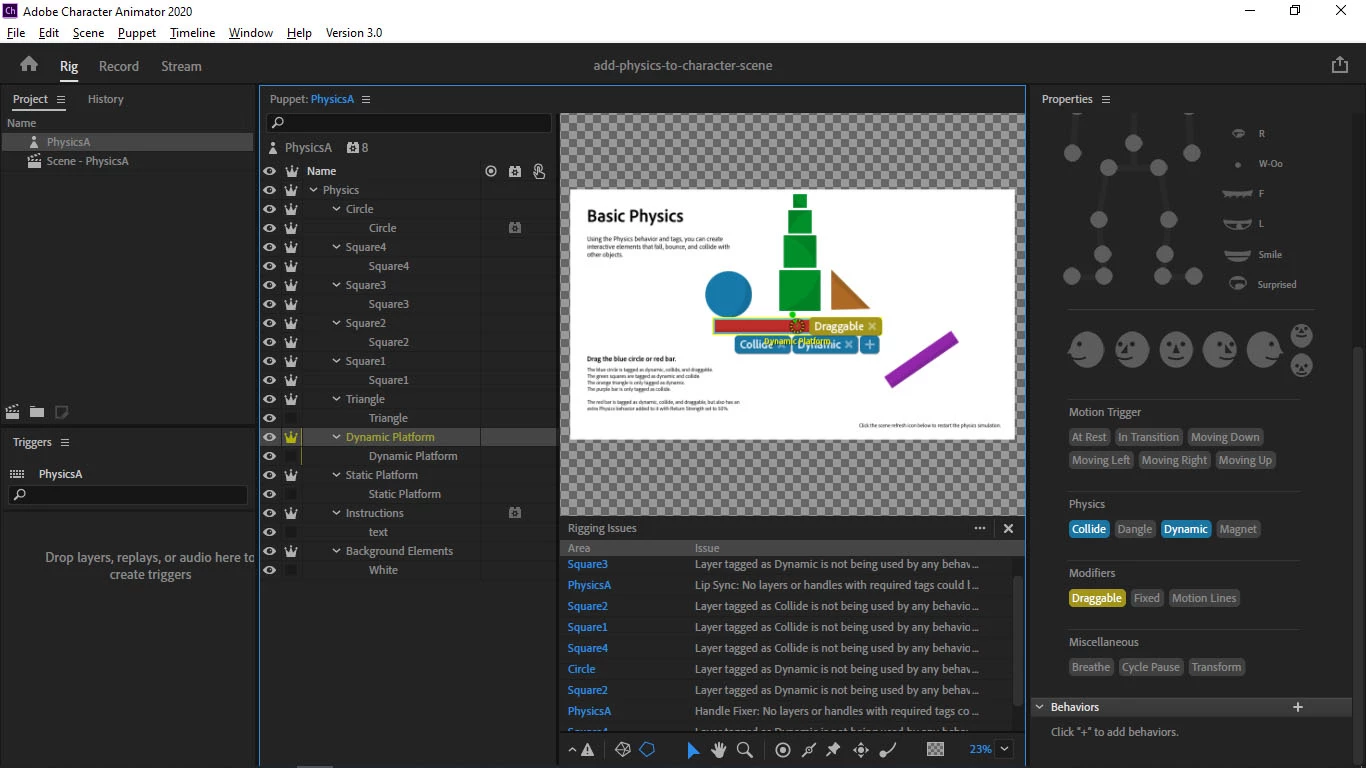
Task: Toggle visibility of Static Platform group
Action: (269, 475)
